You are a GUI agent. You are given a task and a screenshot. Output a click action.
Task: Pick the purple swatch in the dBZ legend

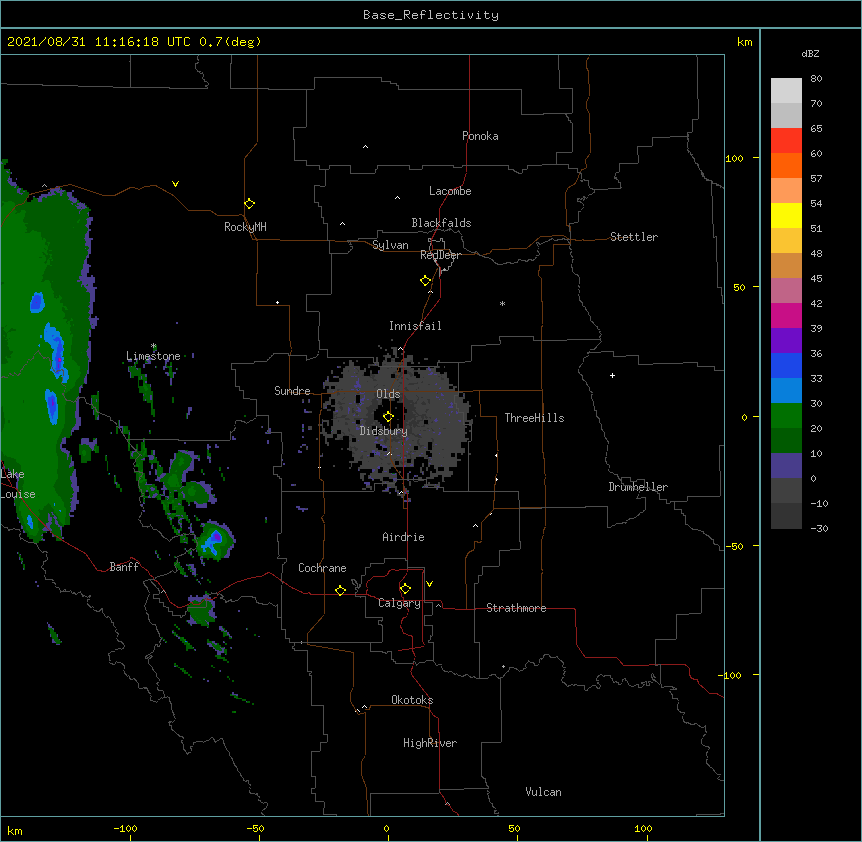pos(786,340)
